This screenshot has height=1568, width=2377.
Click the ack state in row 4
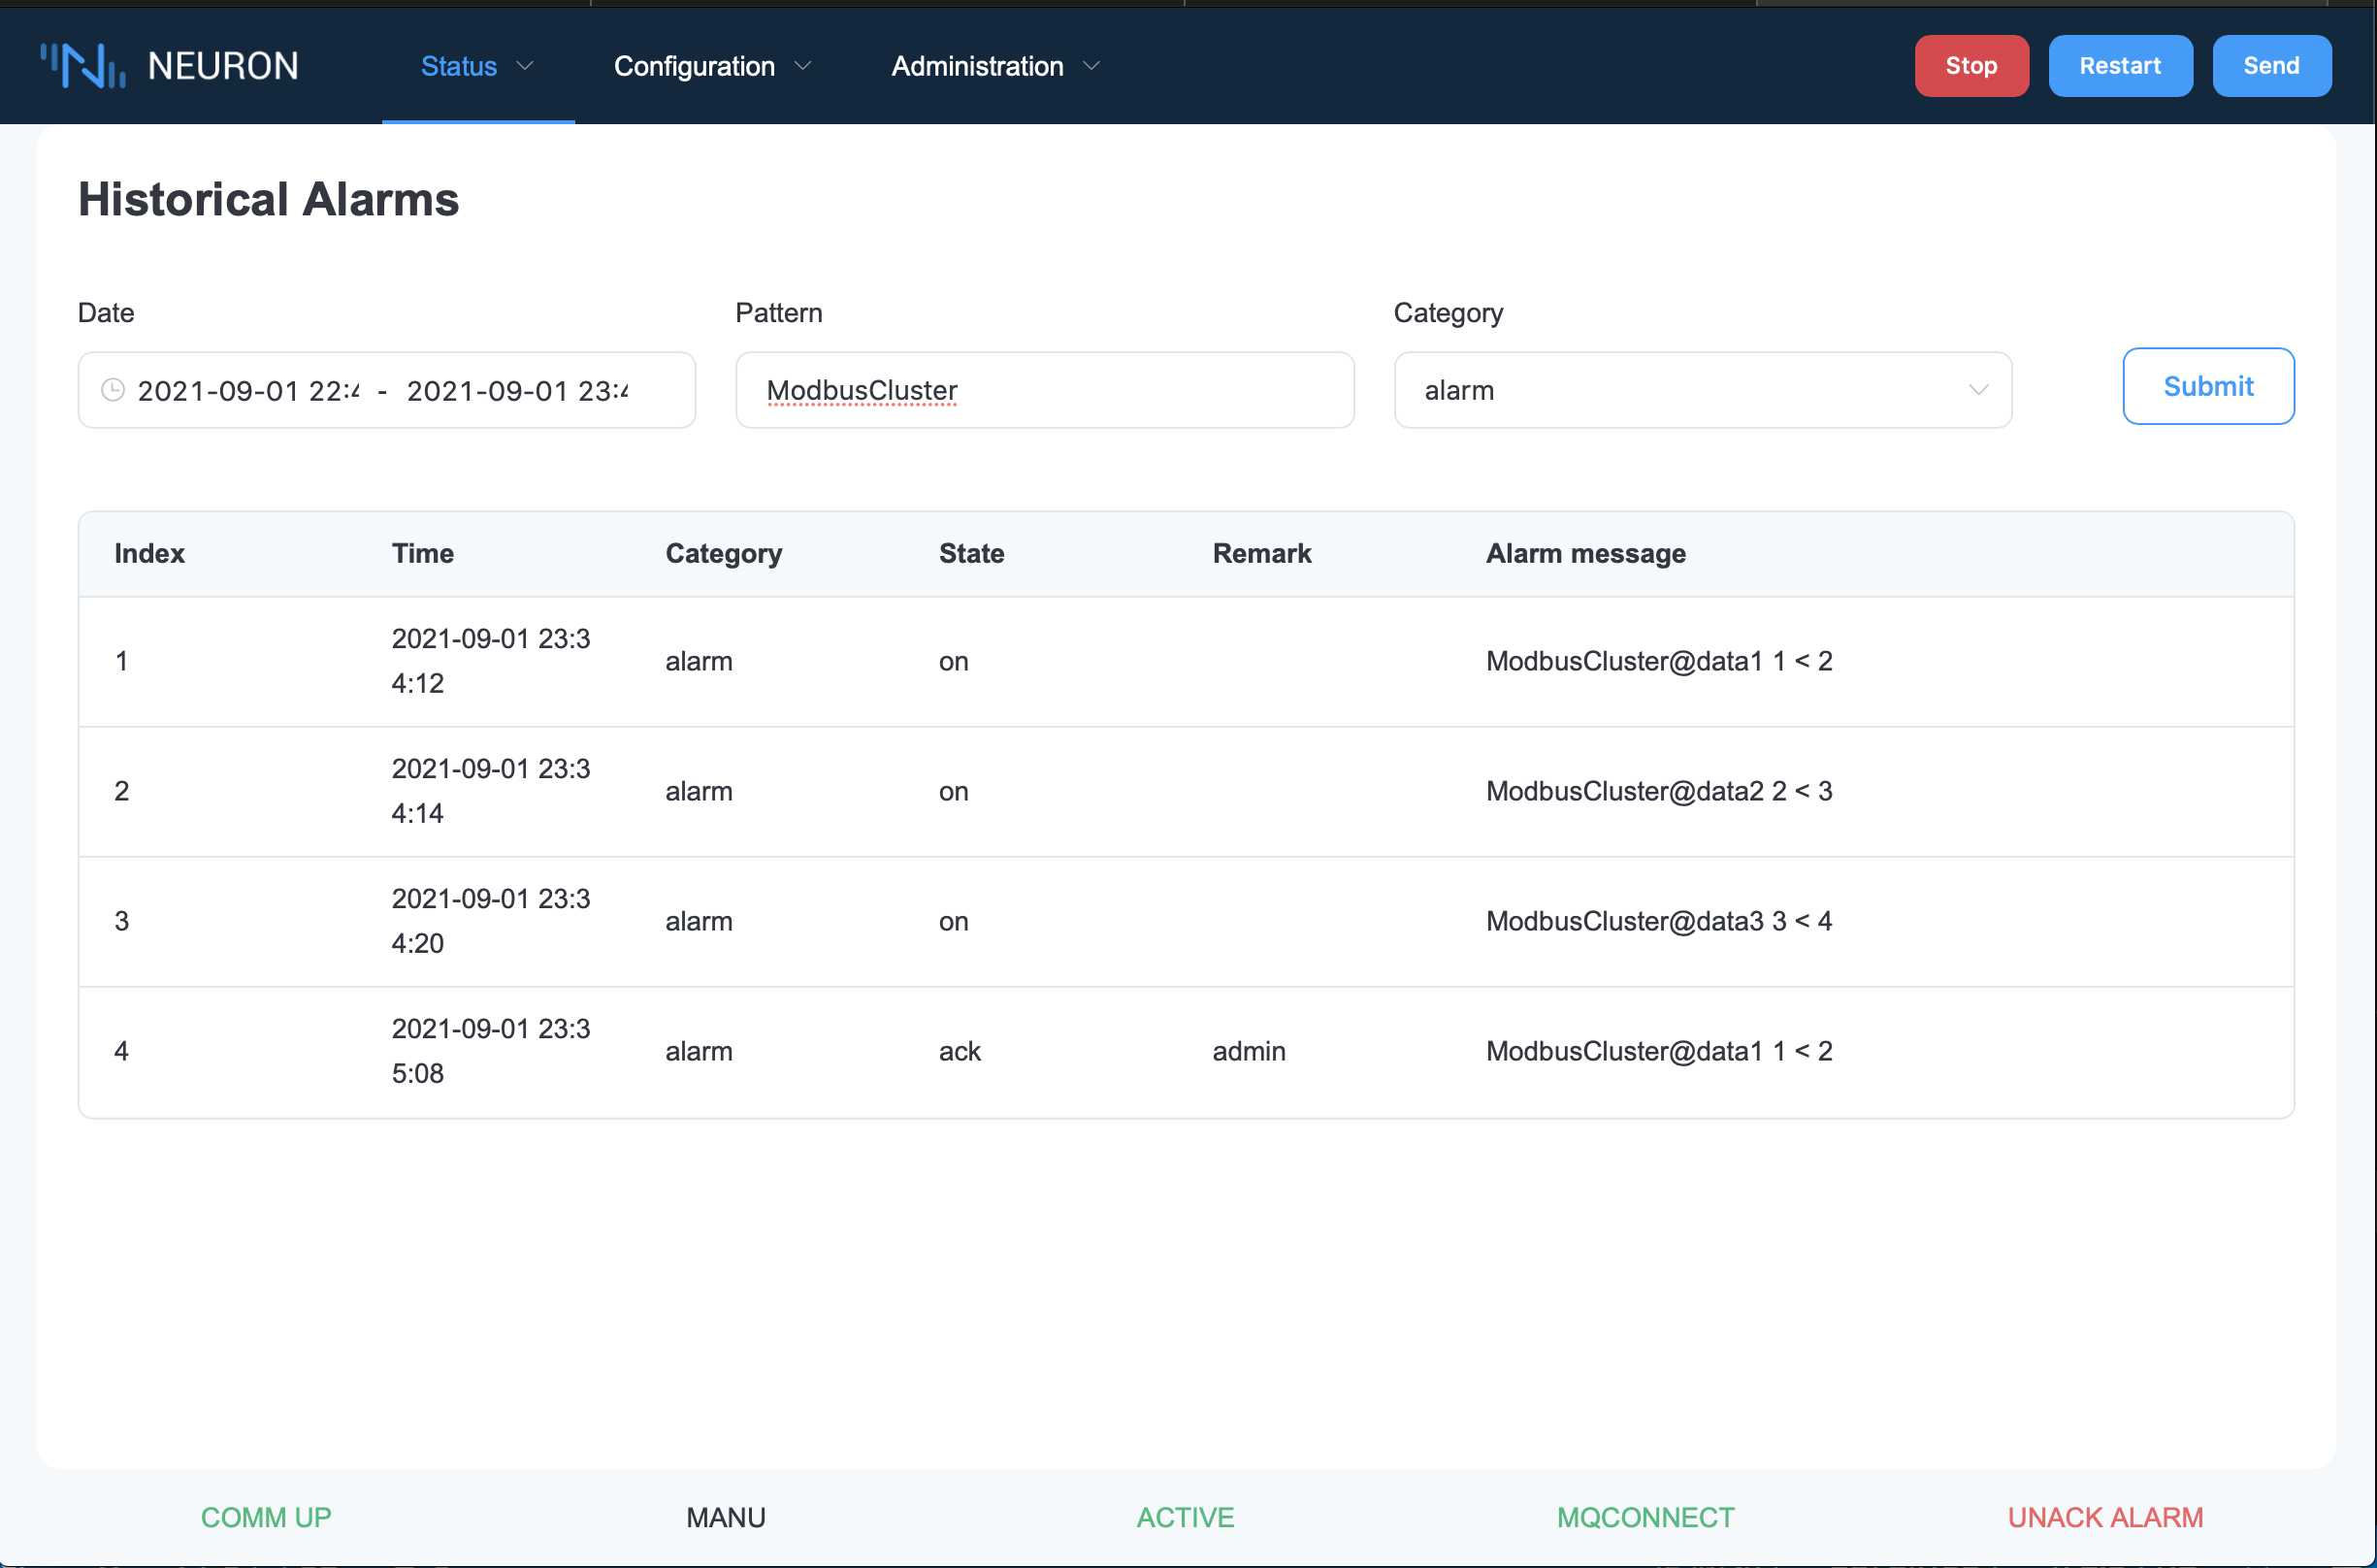tap(960, 1051)
